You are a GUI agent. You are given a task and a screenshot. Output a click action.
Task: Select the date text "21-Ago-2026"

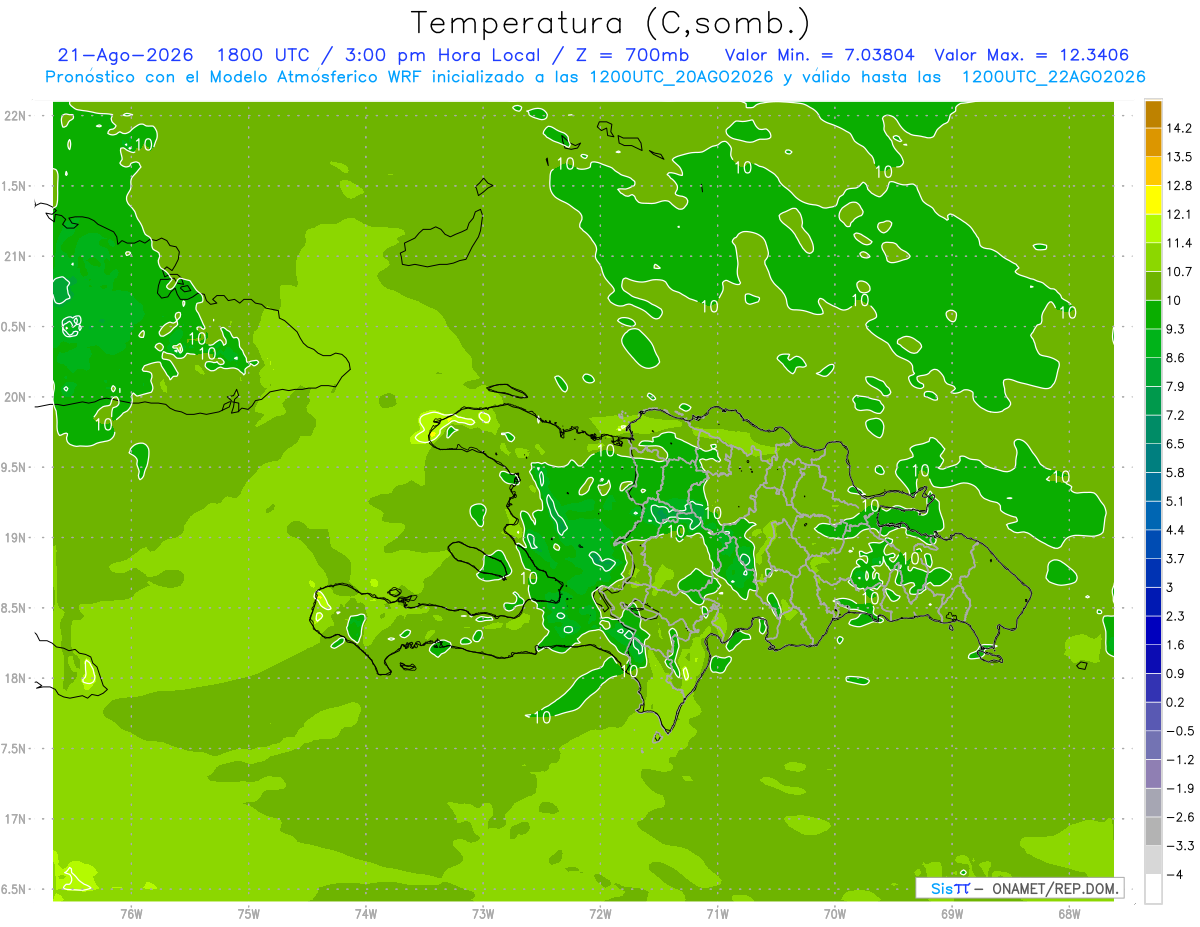click(125, 56)
